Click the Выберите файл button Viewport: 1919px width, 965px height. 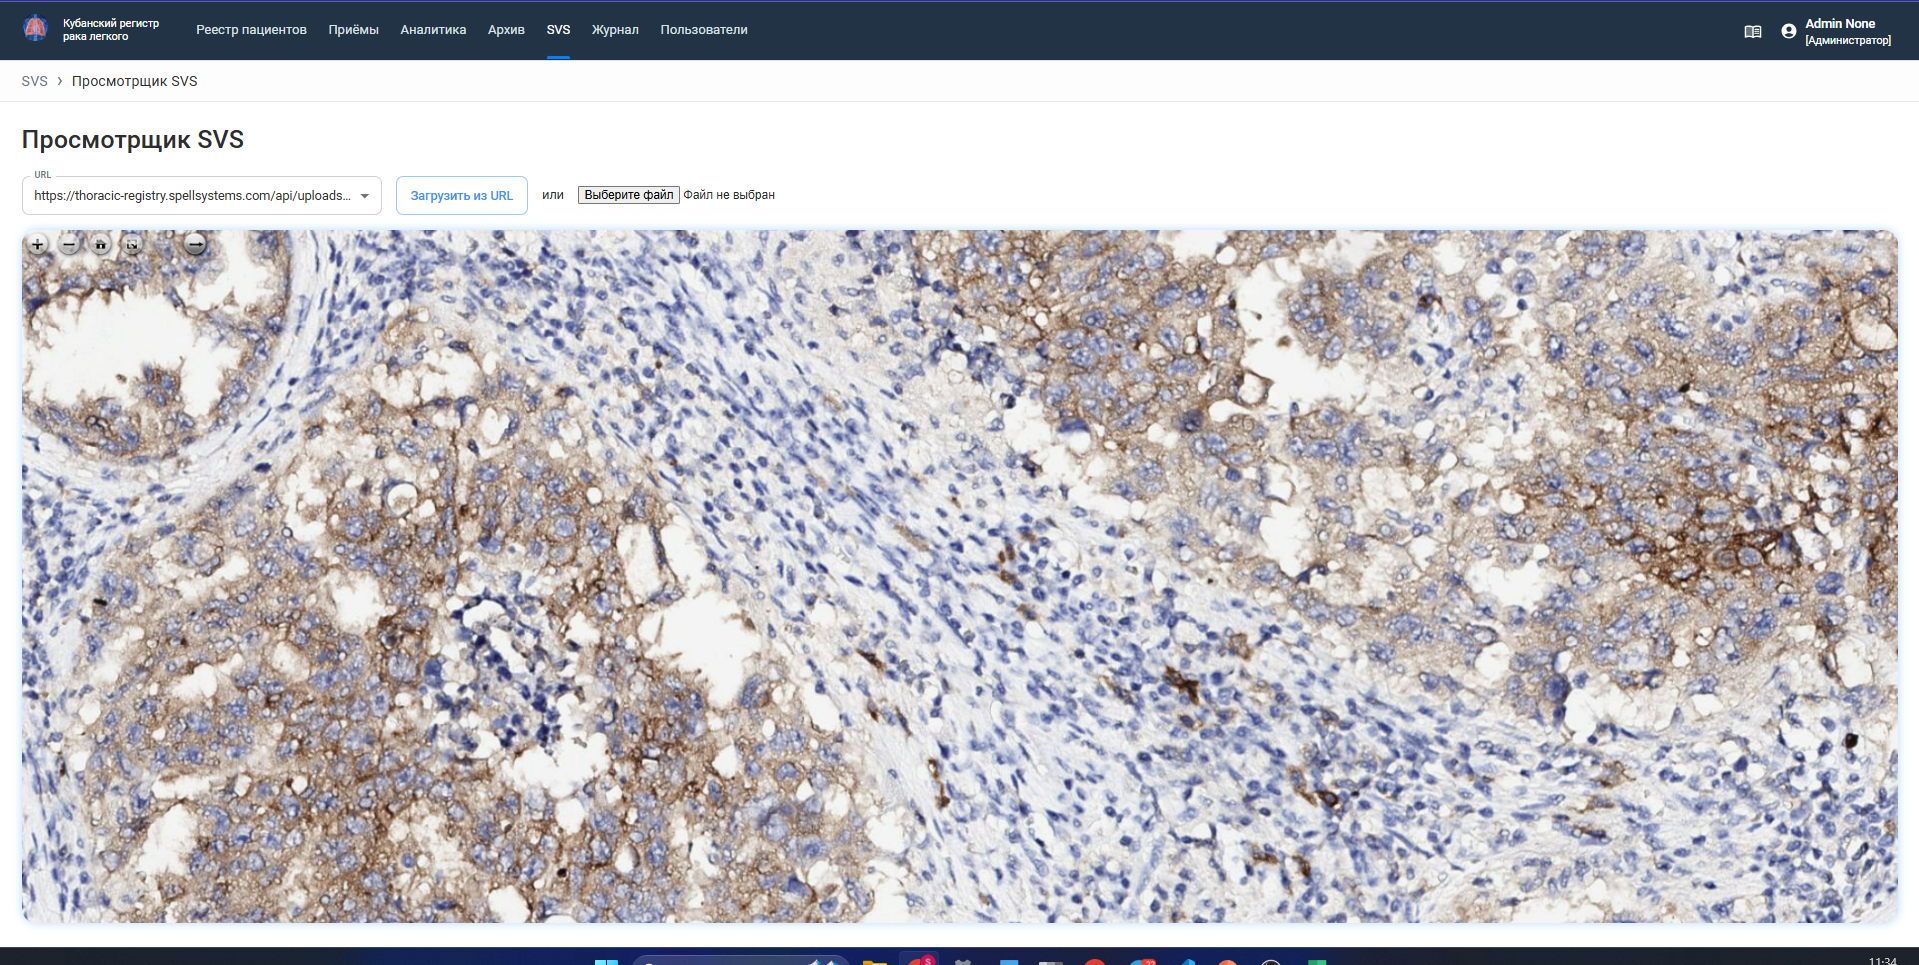[x=628, y=195]
